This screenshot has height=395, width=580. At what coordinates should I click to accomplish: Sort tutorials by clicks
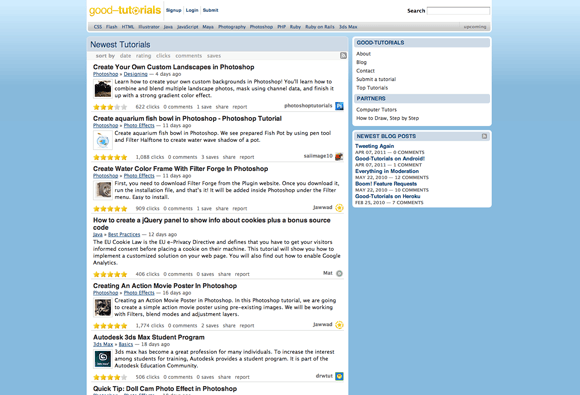[163, 56]
